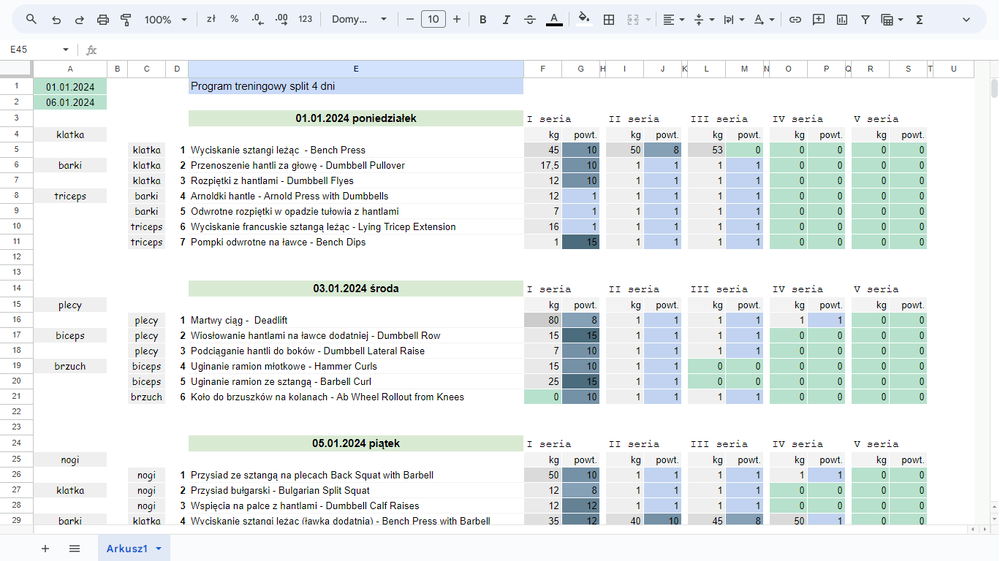
Task: Insert a chart using the chart icon
Action: (842, 20)
